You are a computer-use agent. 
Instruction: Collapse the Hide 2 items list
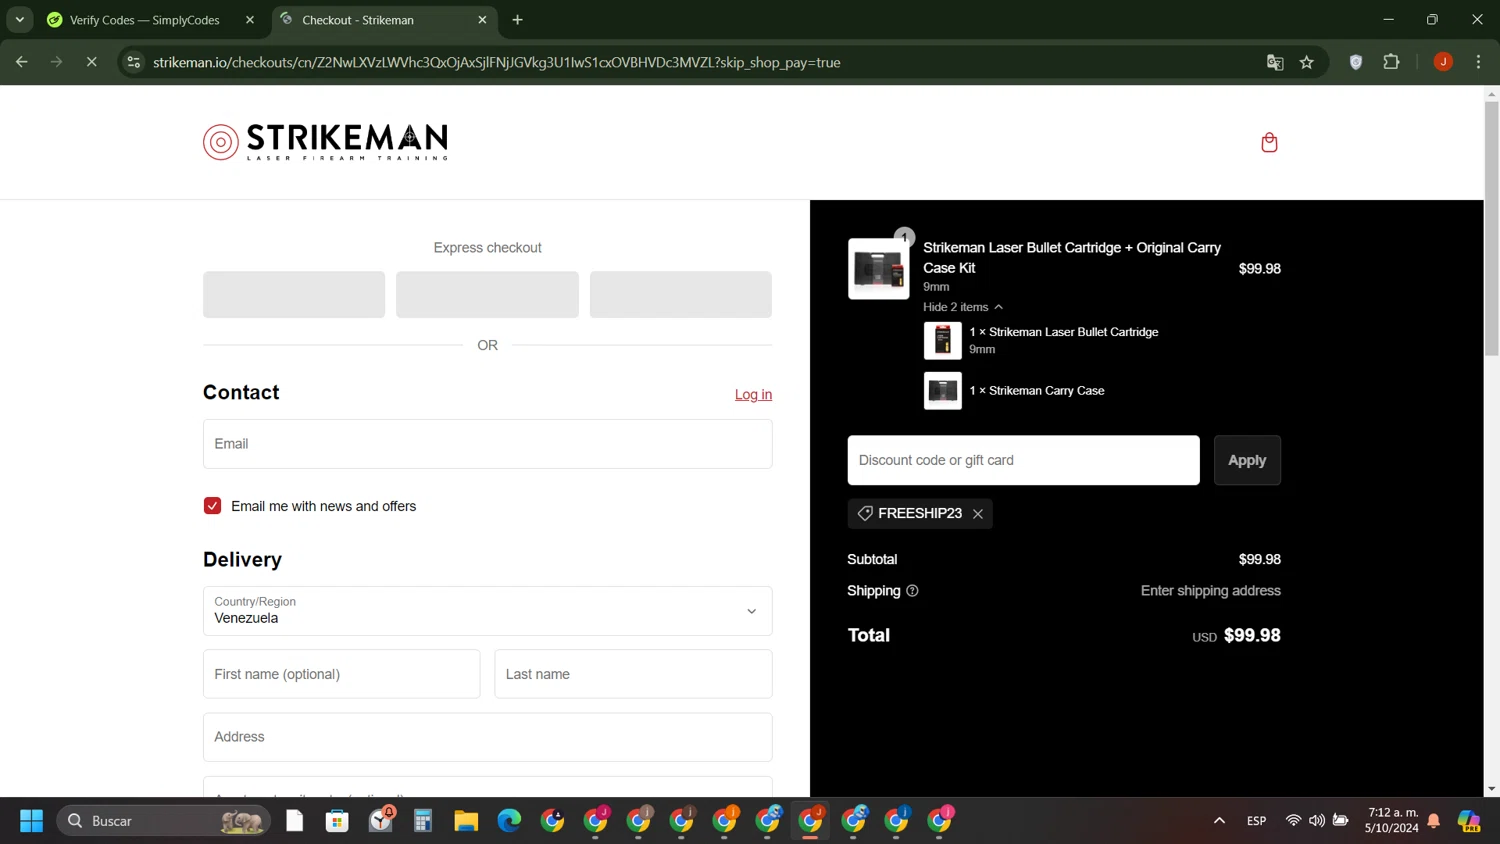point(962,307)
